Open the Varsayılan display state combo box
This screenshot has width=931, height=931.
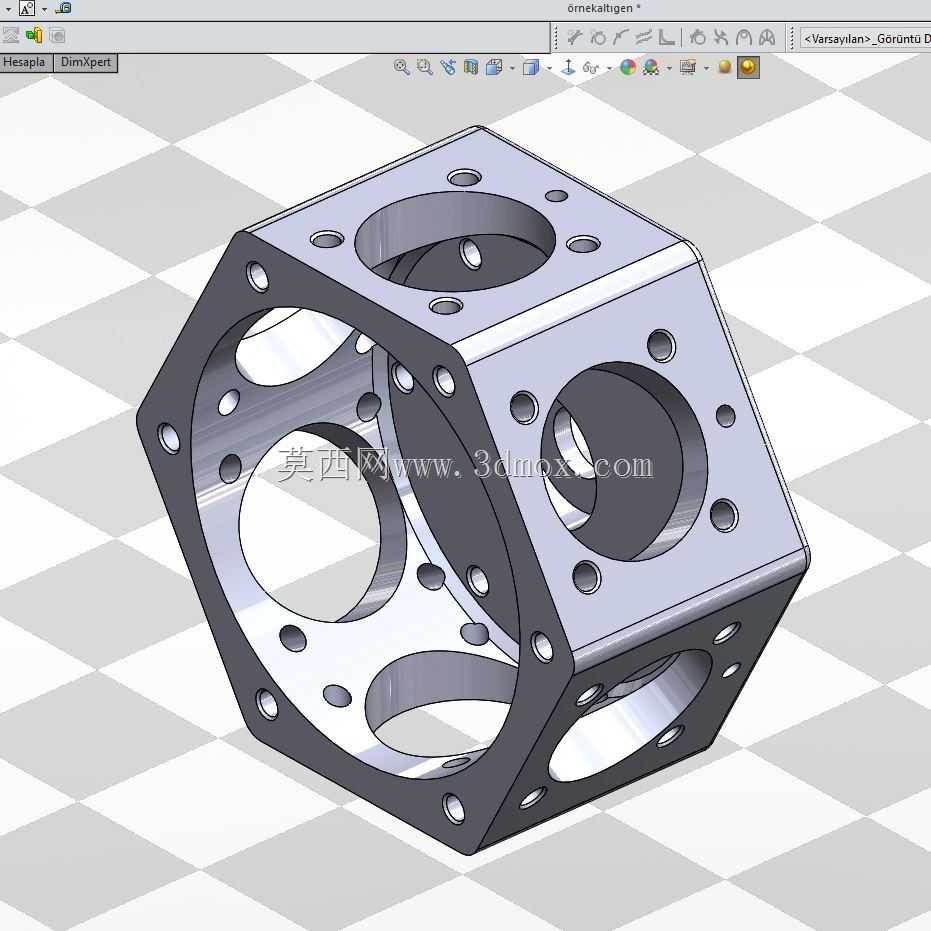tap(865, 39)
